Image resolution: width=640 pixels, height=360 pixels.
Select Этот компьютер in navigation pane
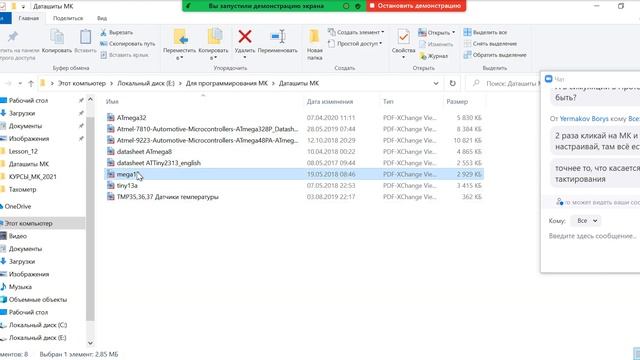click(28, 224)
